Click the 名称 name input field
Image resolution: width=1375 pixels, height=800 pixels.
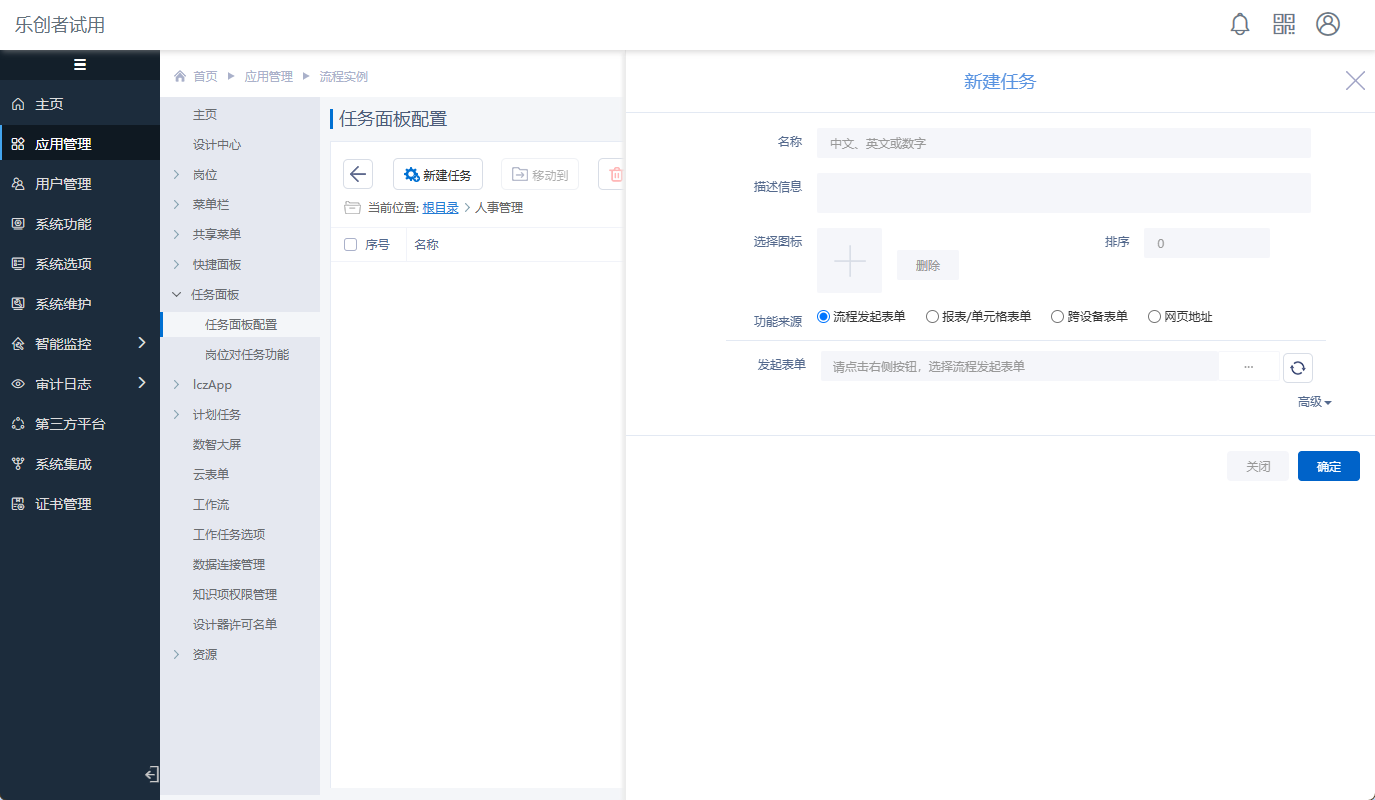pos(1063,143)
